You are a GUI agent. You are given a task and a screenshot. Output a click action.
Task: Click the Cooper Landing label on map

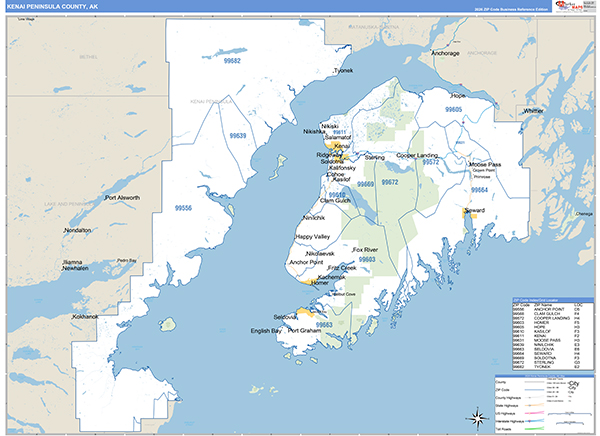(417, 155)
